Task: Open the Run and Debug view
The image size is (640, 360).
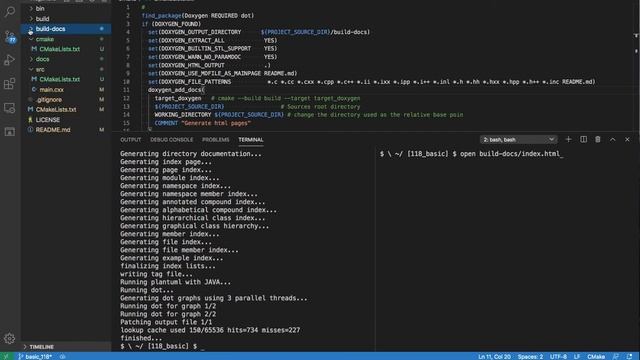Action: tap(9, 60)
